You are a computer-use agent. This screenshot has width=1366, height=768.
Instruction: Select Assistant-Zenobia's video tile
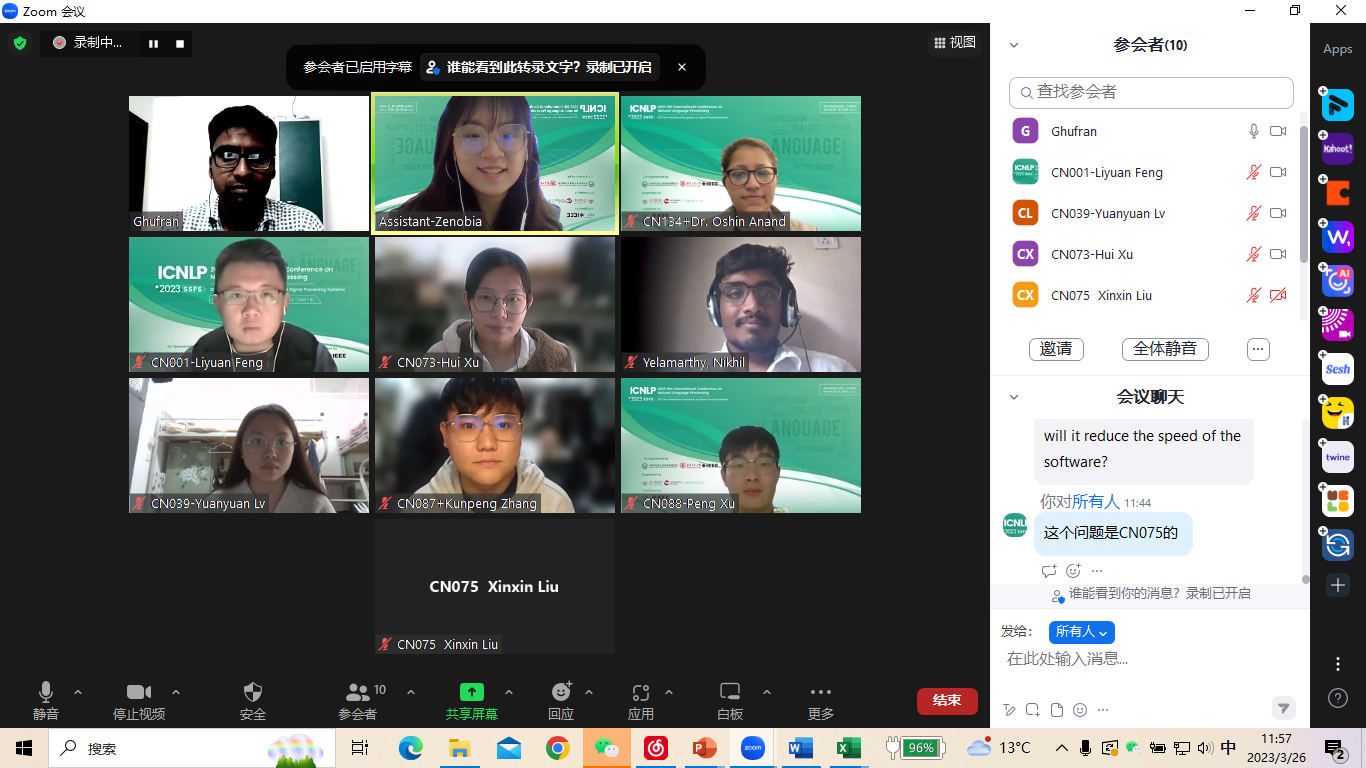tap(495, 164)
